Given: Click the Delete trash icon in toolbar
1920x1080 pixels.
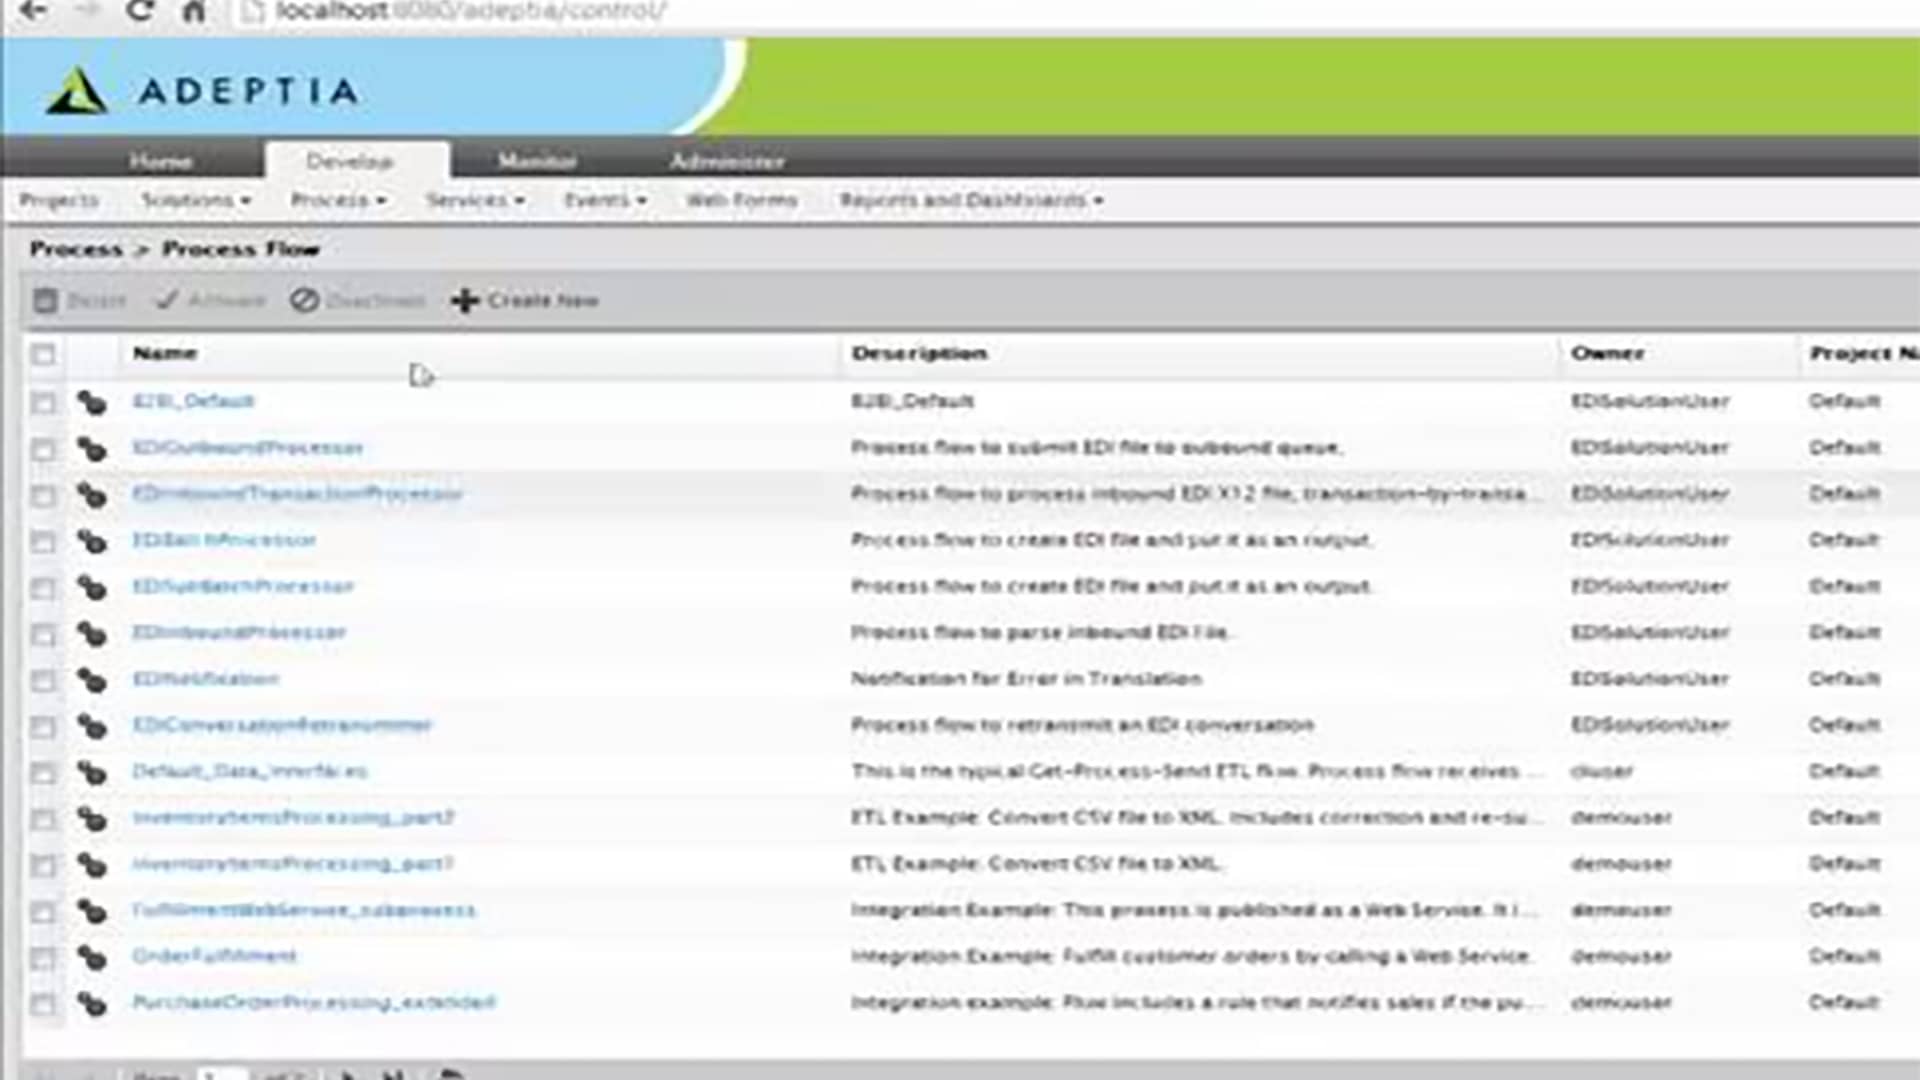Looking at the screenshot, I should (x=45, y=301).
